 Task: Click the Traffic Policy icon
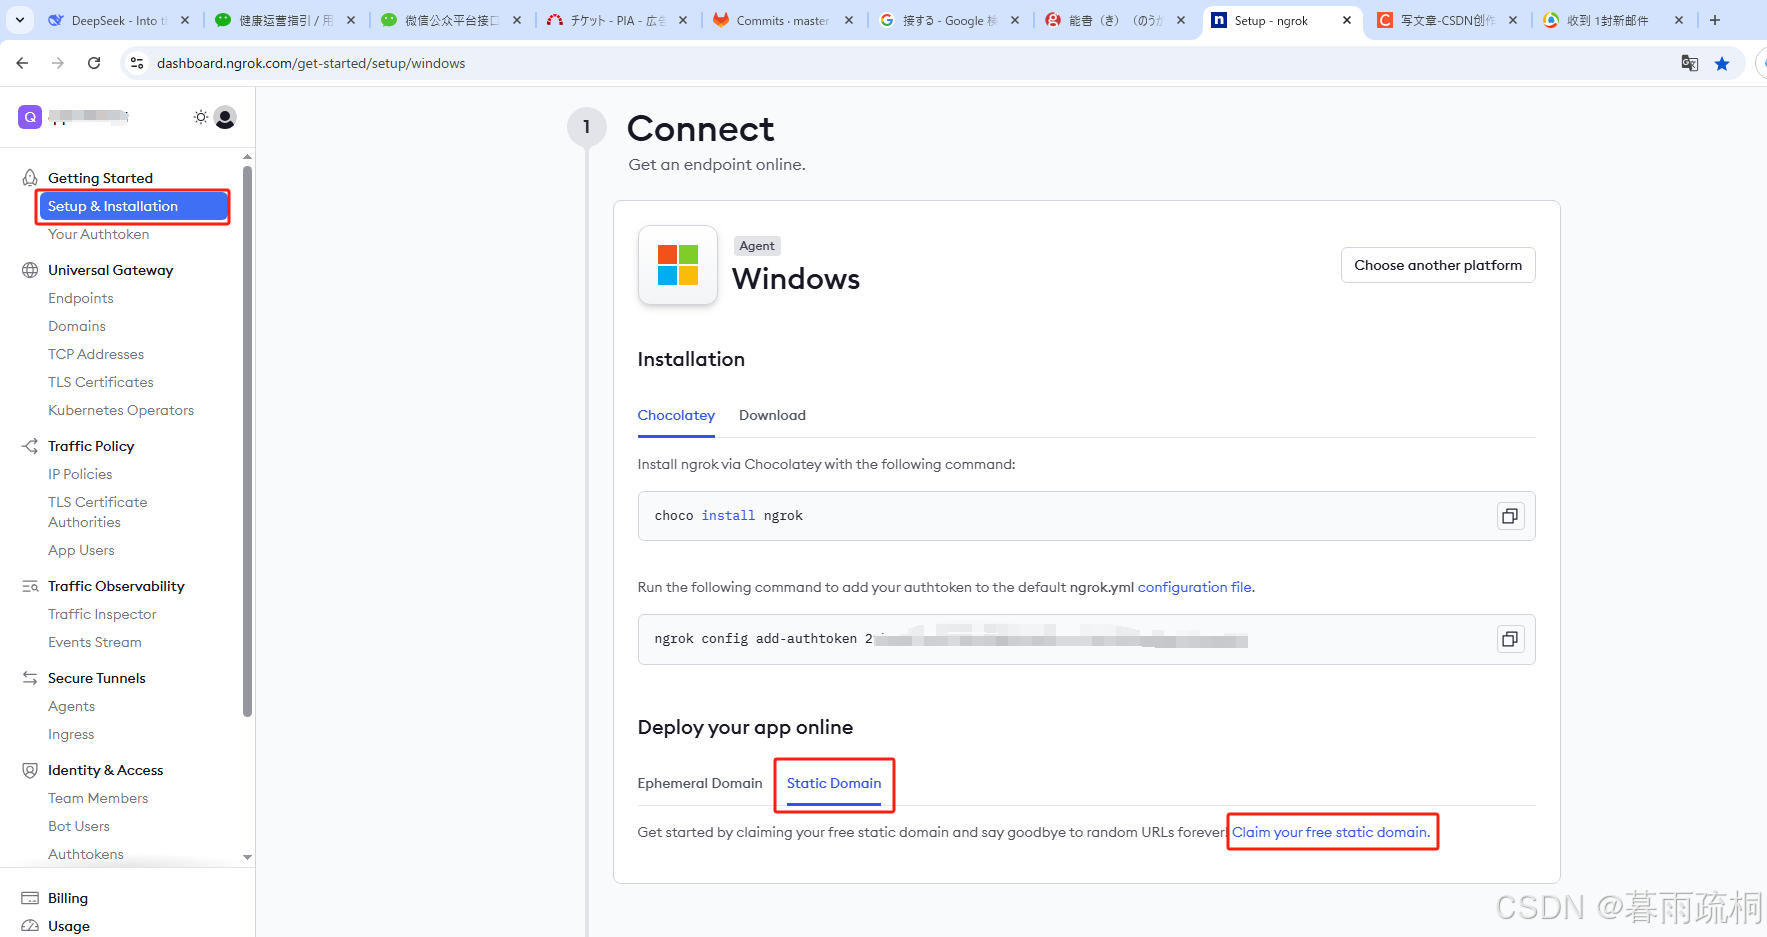tap(30, 446)
